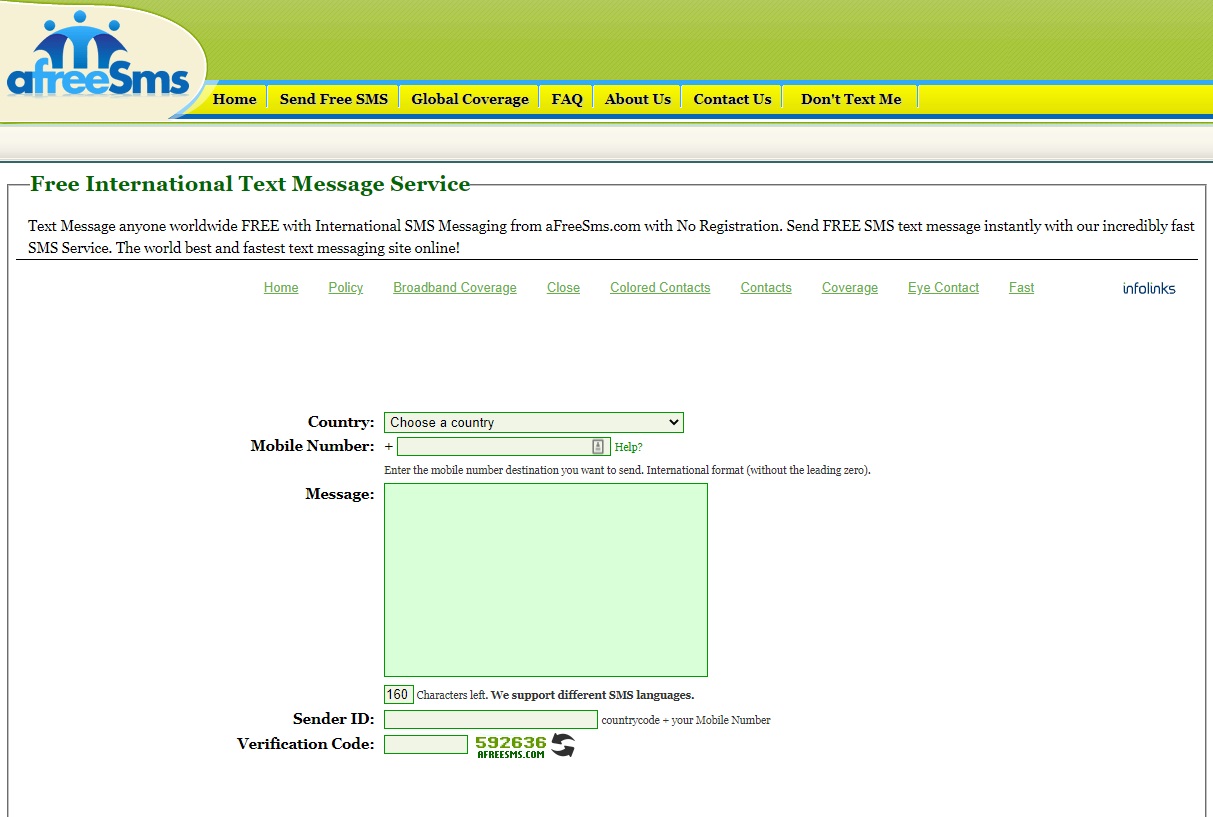Follow the Broadband Coverage ad link
Image resolution: width=1213 pixels, height=817 pixels.
(x=454, y=288)
